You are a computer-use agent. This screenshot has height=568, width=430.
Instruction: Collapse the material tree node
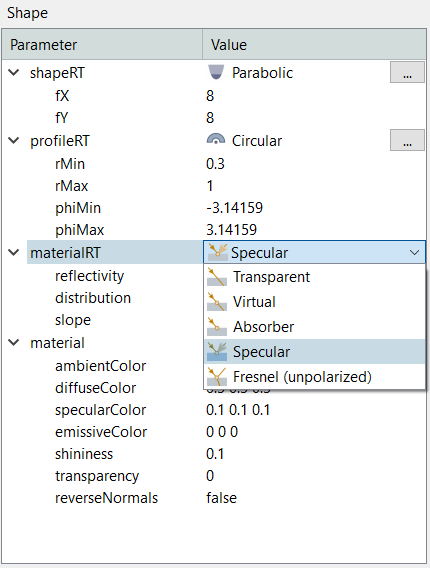tap(14, 342)
